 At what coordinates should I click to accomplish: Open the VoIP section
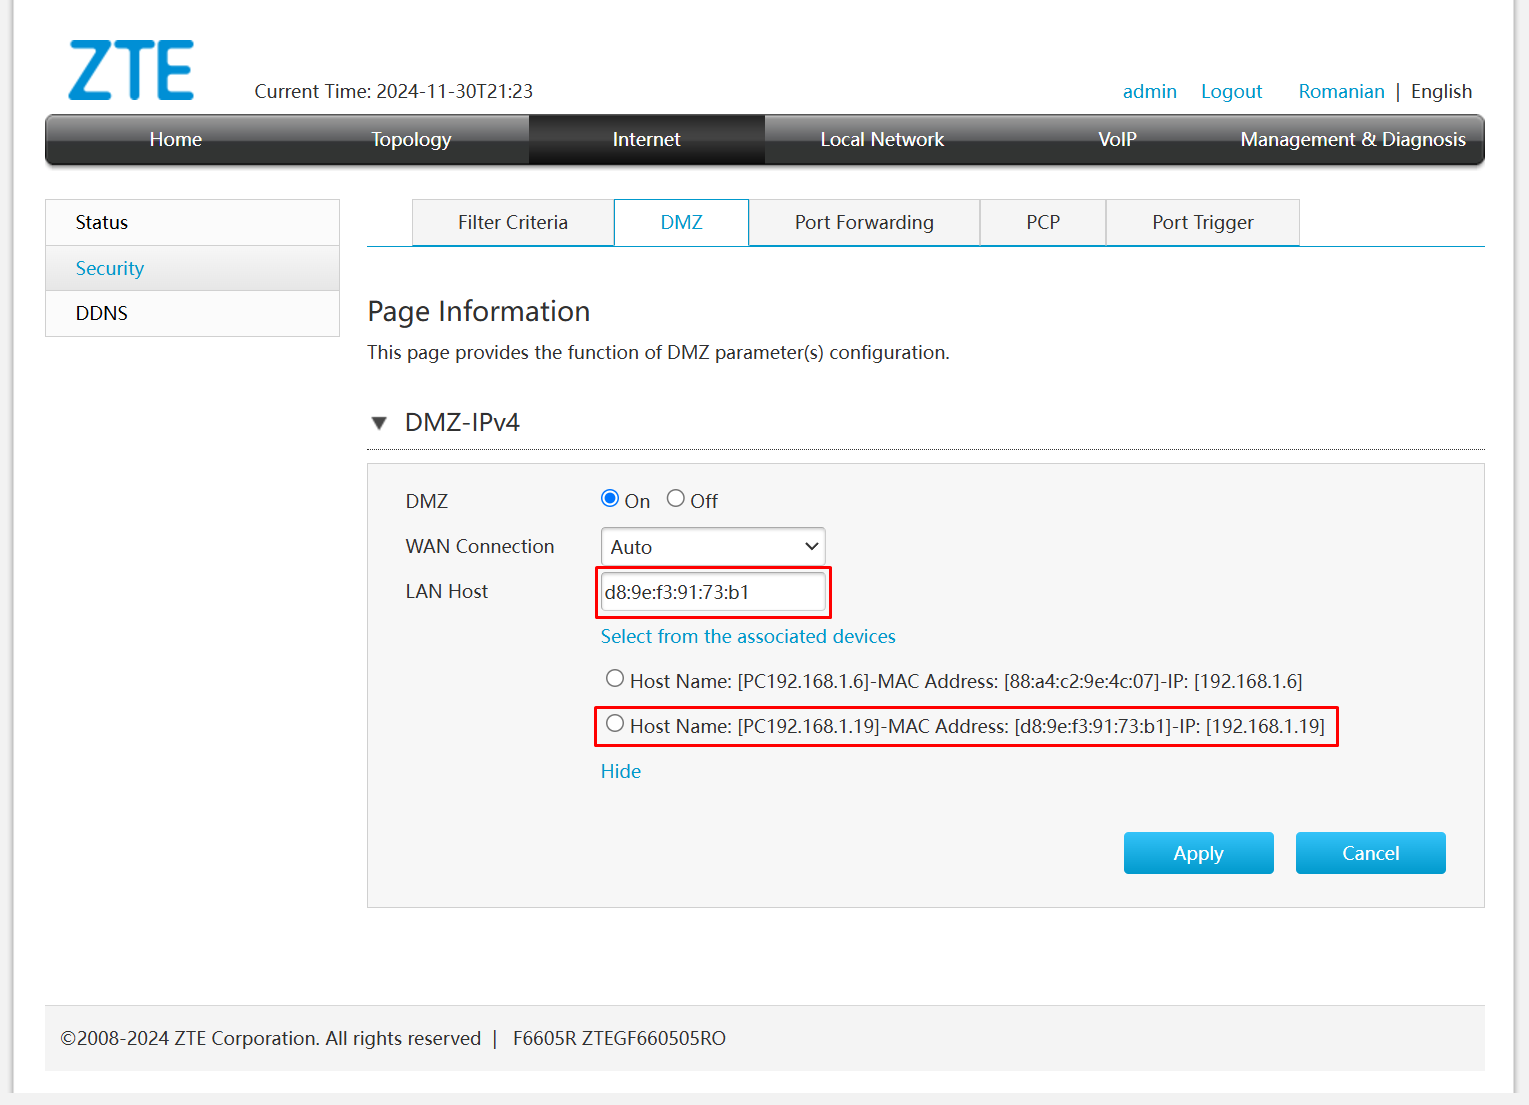1116,139
